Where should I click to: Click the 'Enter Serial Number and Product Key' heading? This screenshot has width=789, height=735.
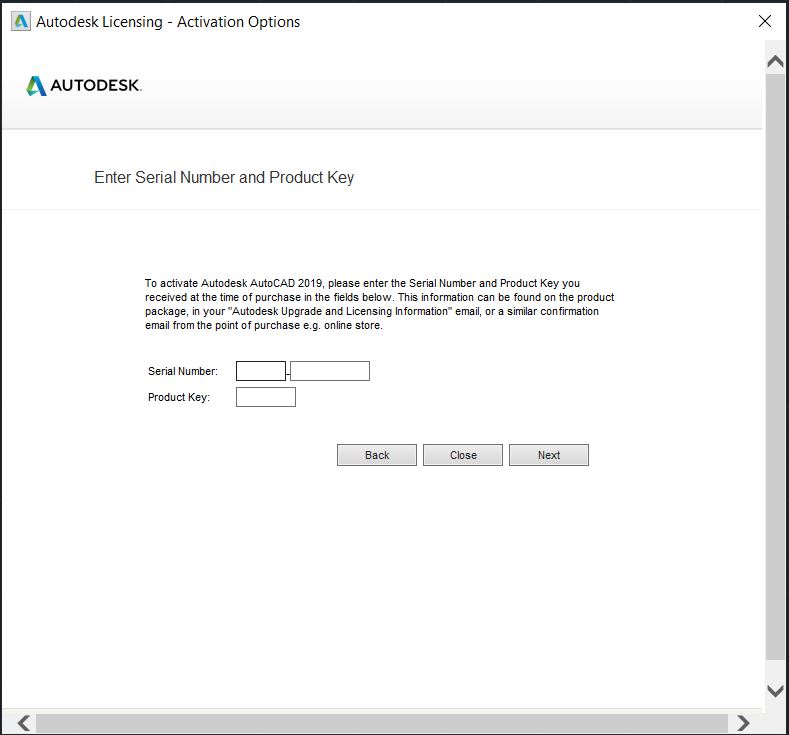coord(224,178)
